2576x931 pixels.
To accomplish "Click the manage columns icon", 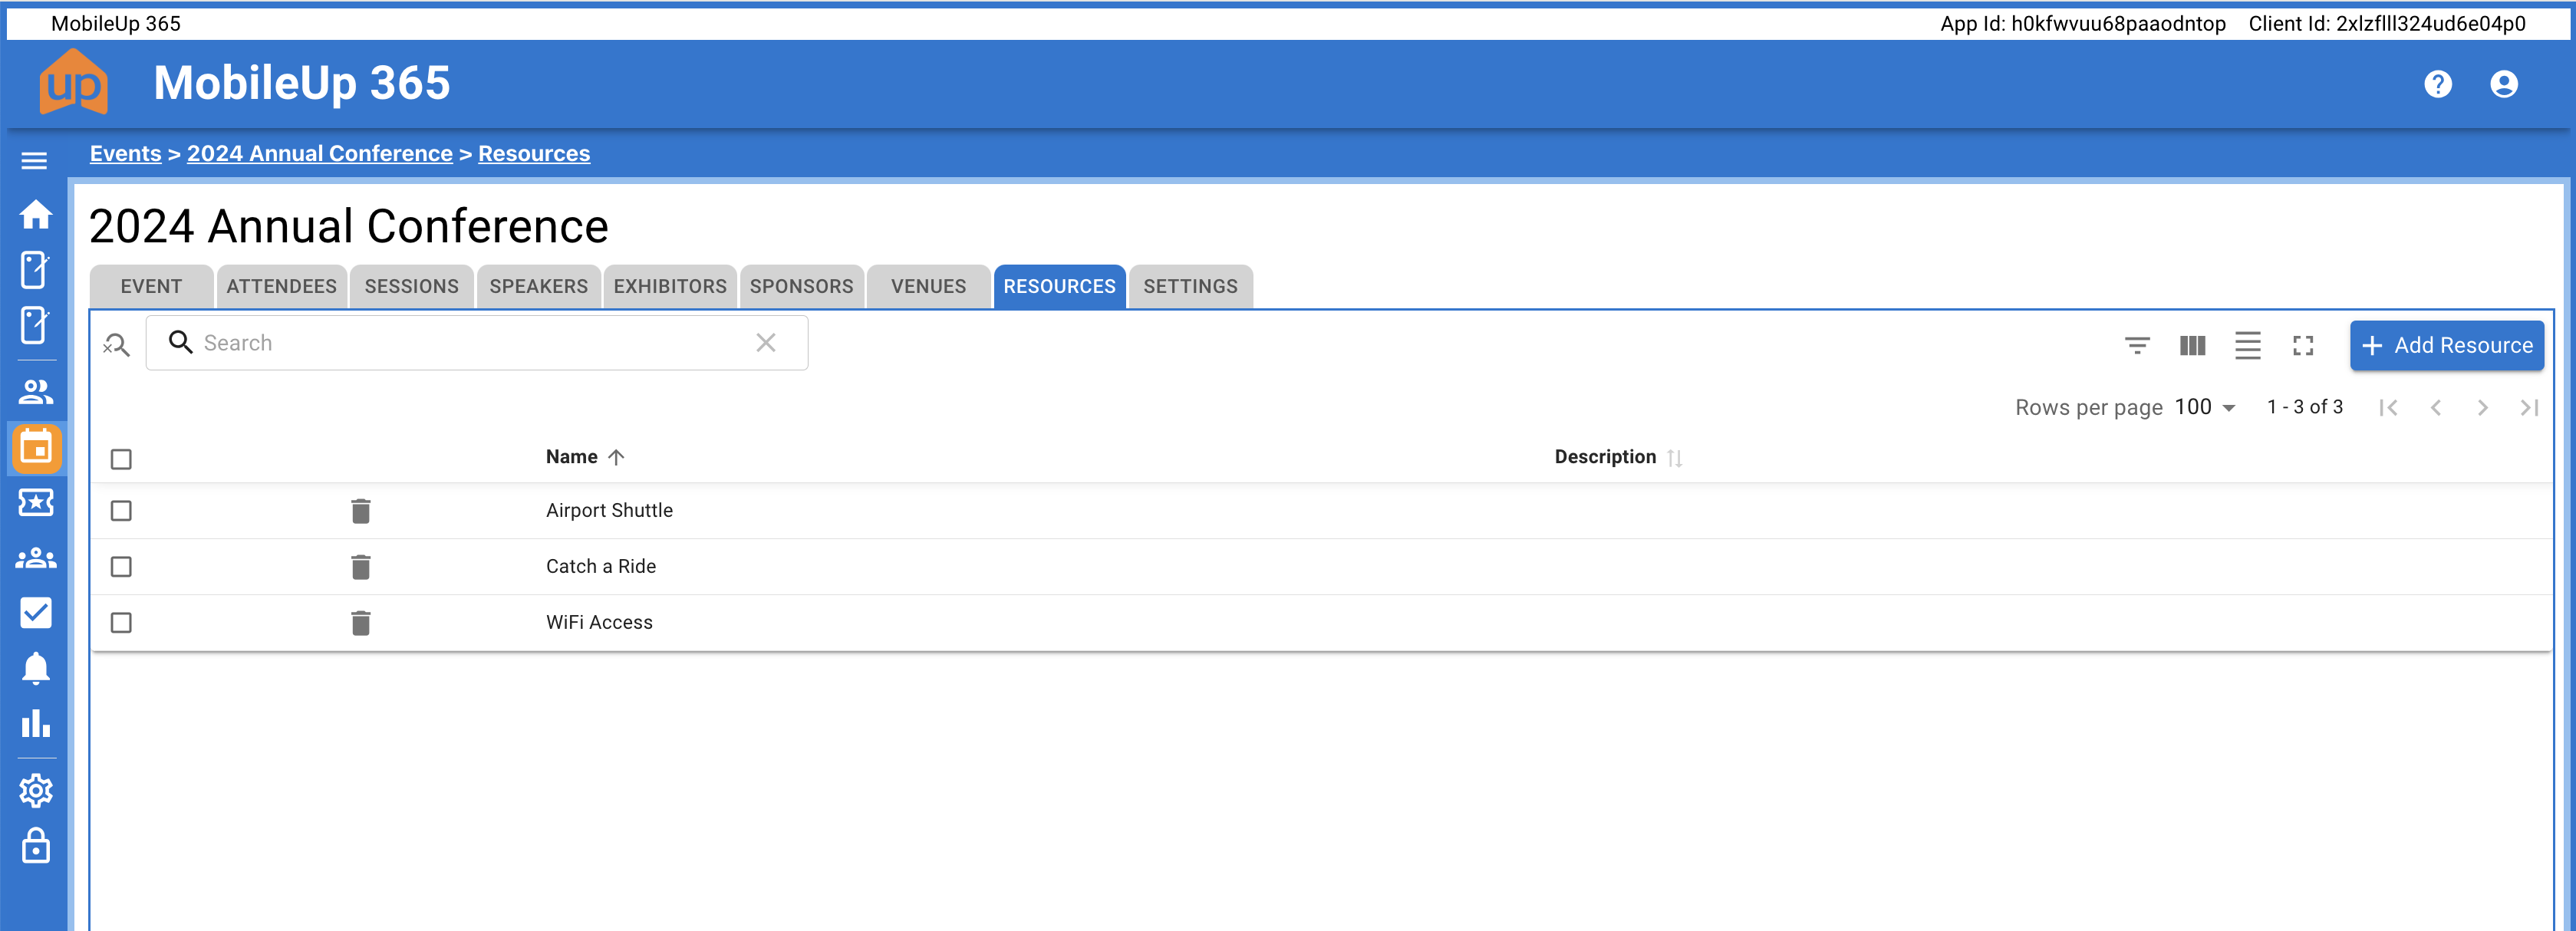I will pyautogui.click(x=2192, y=345).
